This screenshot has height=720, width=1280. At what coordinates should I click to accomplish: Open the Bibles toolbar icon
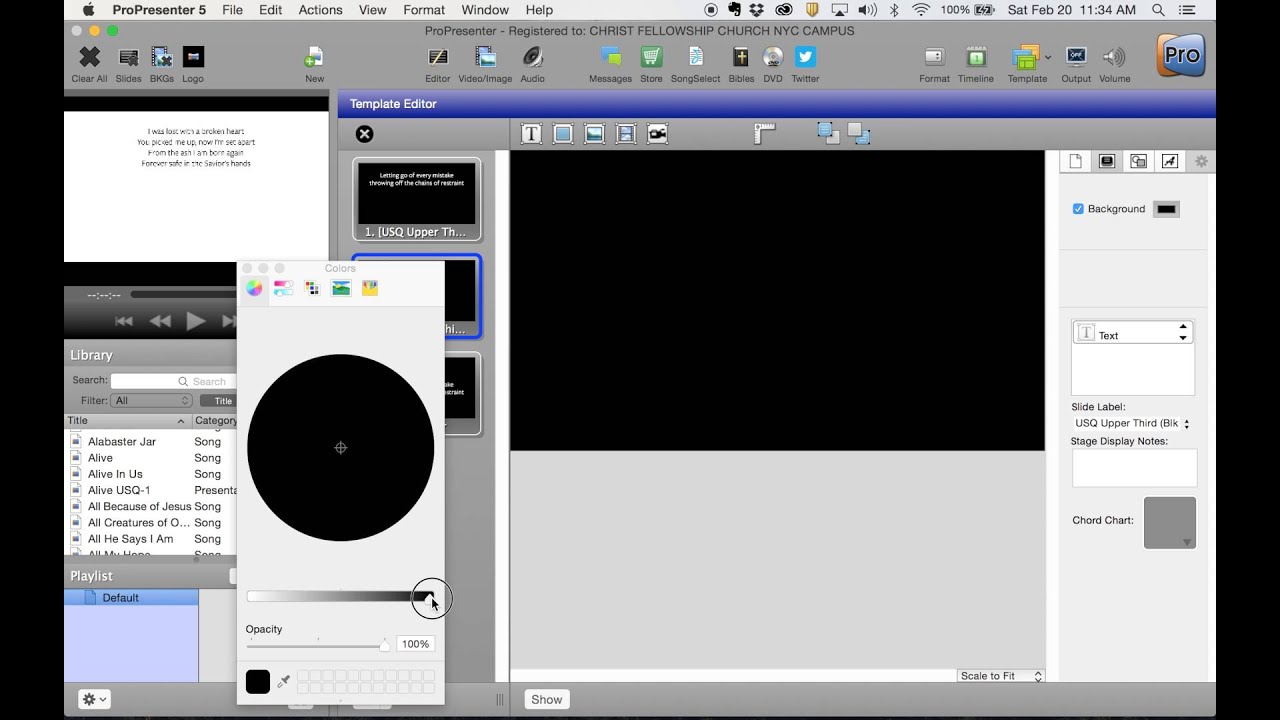tap(741, 58)
